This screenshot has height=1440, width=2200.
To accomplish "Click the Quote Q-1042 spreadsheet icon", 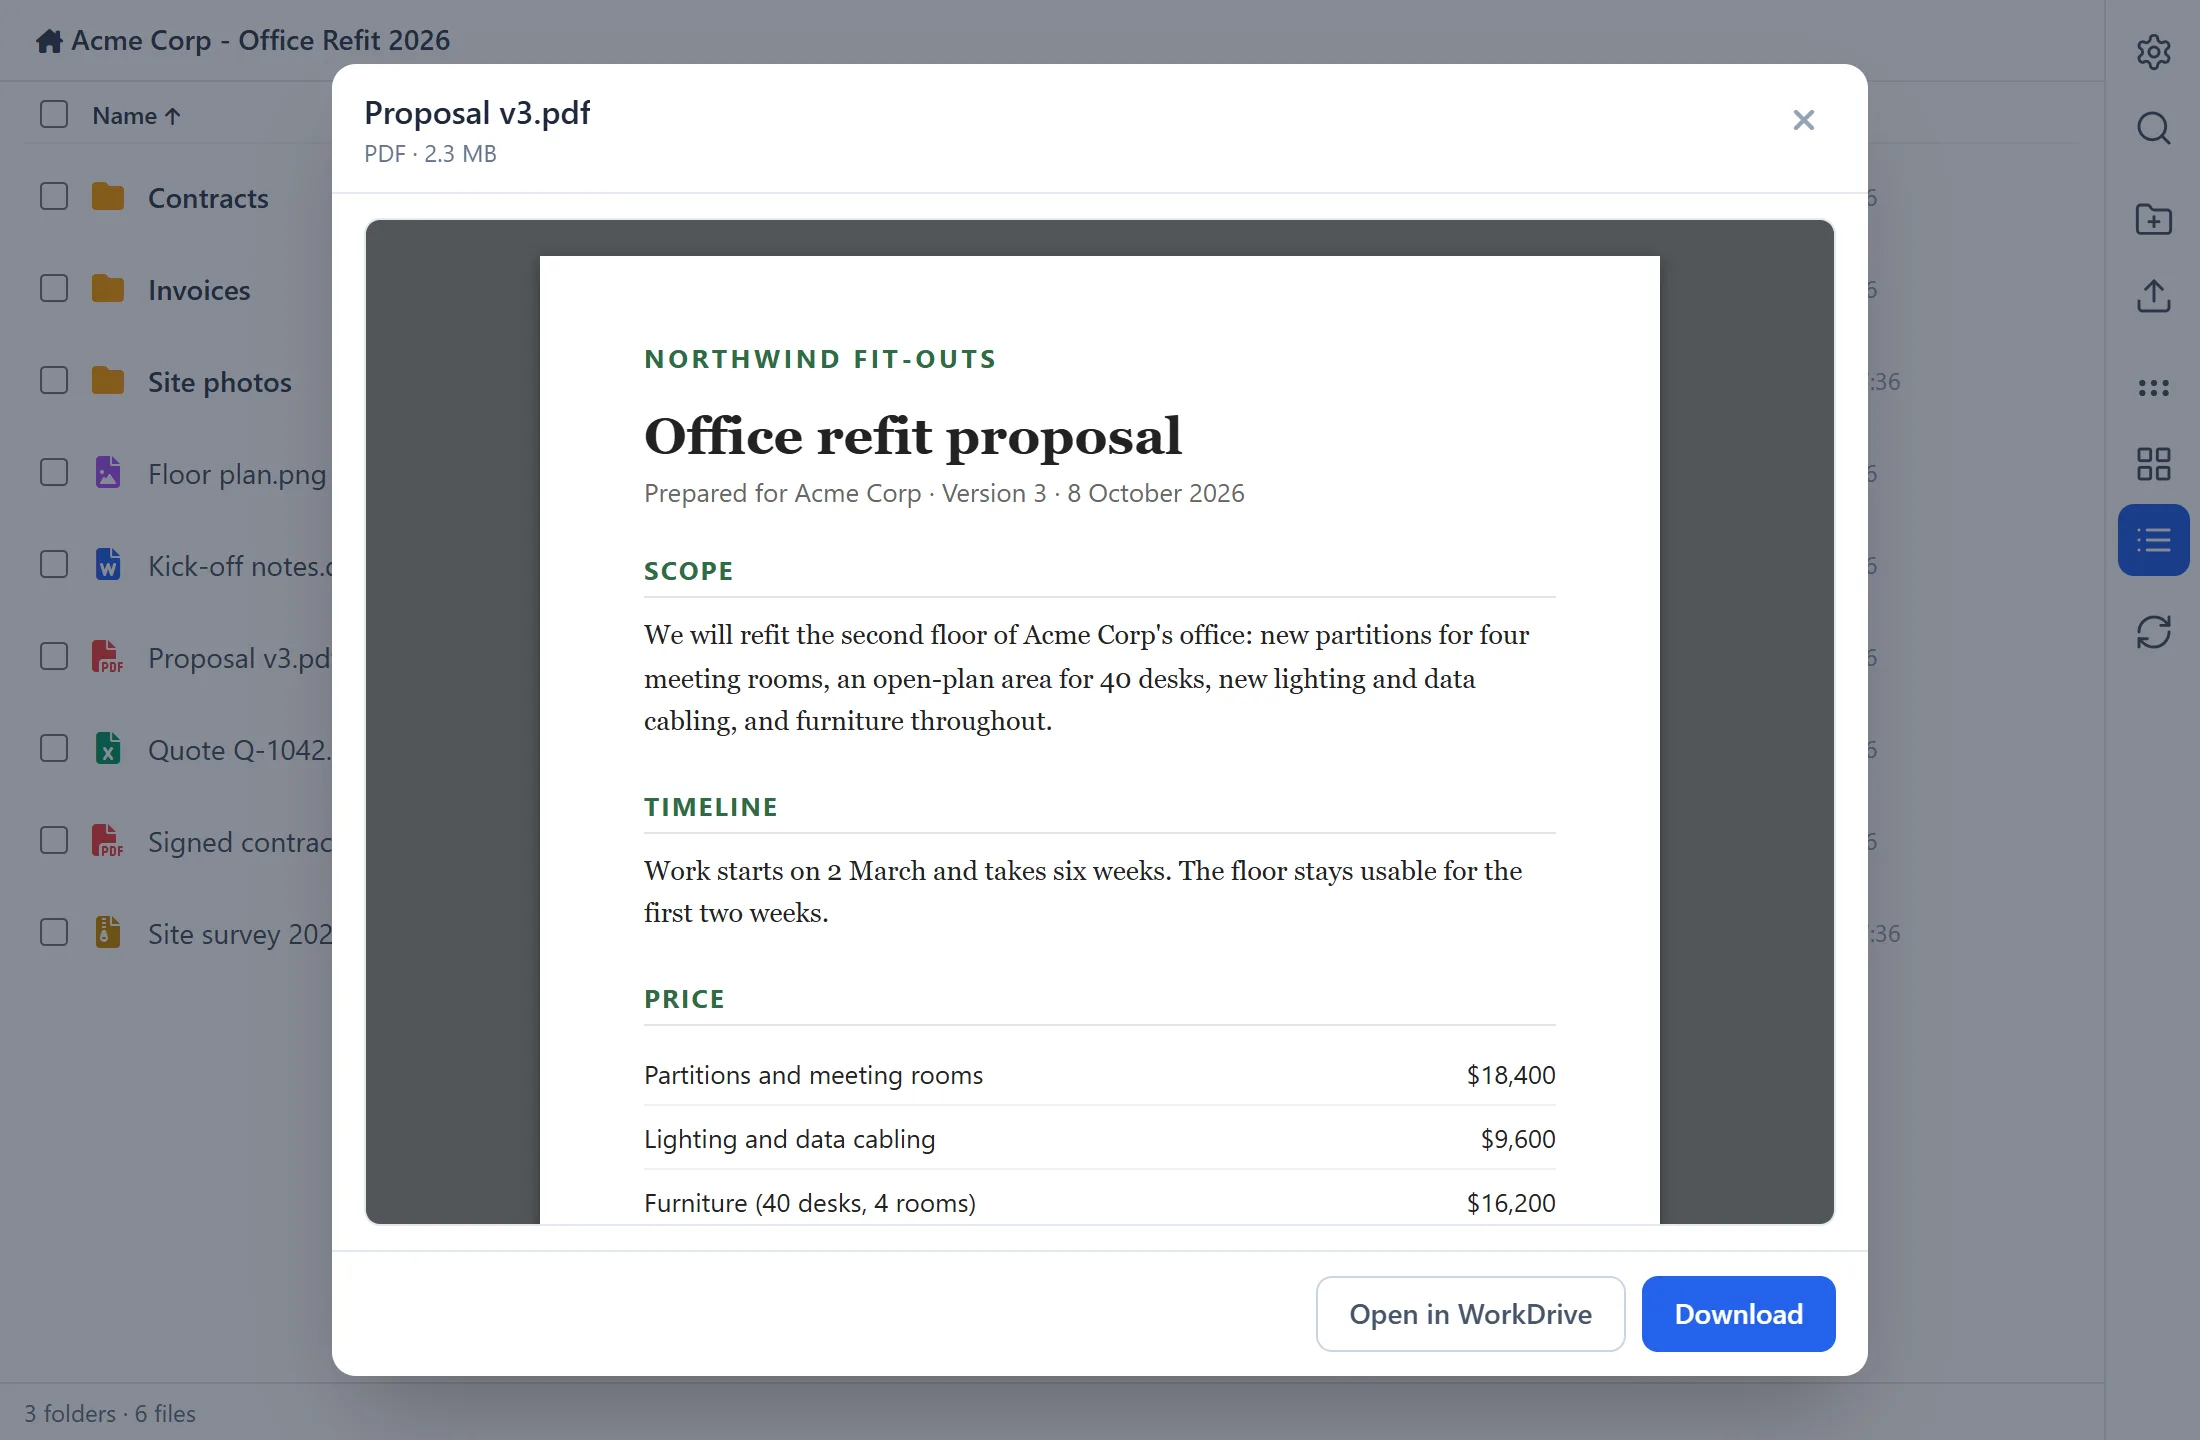I will (108, 748).
